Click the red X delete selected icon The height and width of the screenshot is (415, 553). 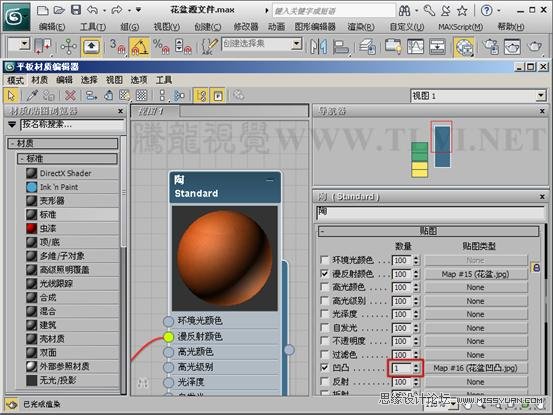[71, 96]
